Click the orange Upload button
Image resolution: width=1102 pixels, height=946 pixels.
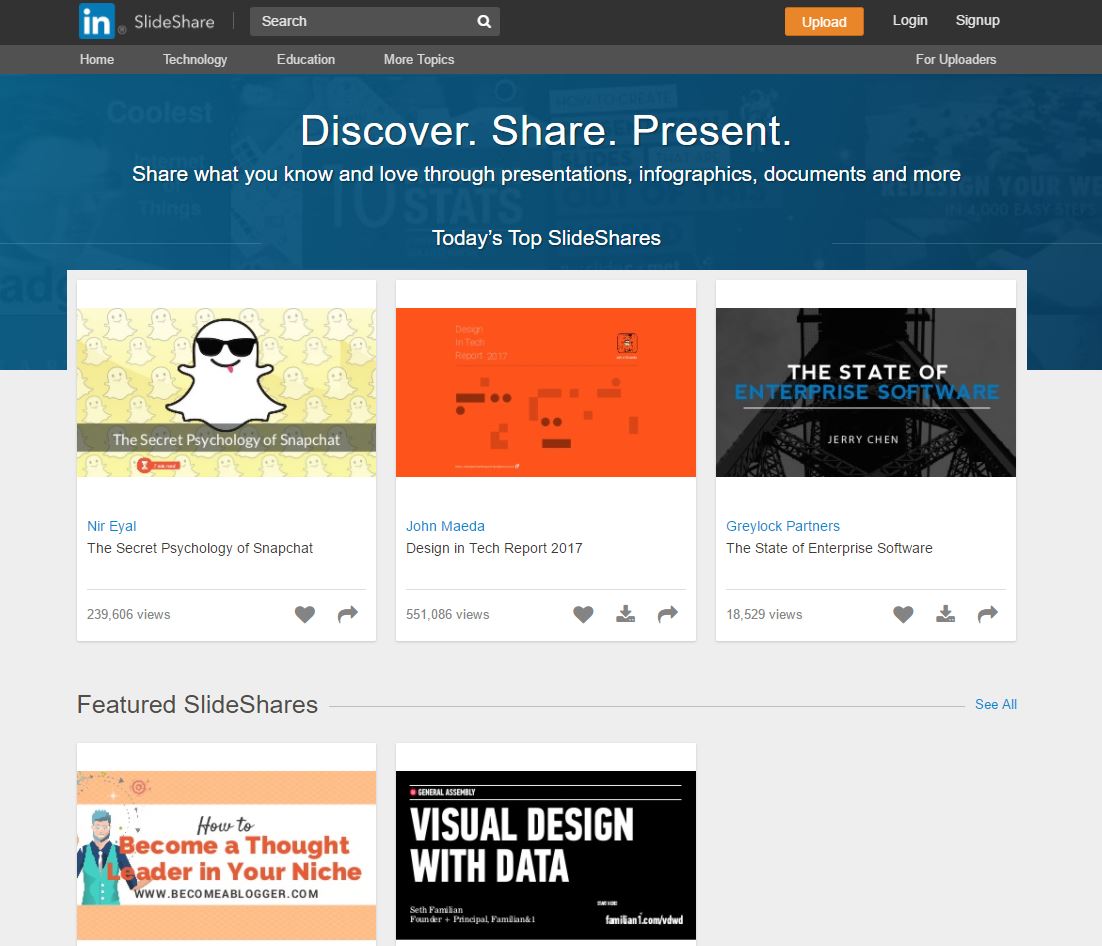point(824,22)
